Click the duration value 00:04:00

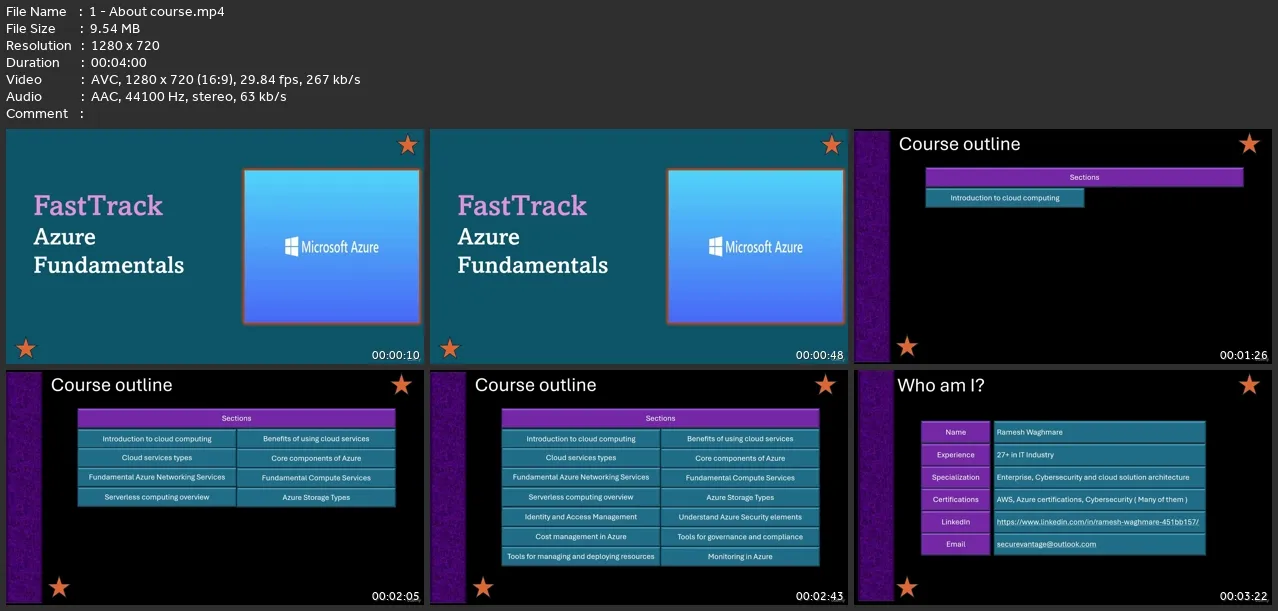pyautogui.click(x=119, y=63)
